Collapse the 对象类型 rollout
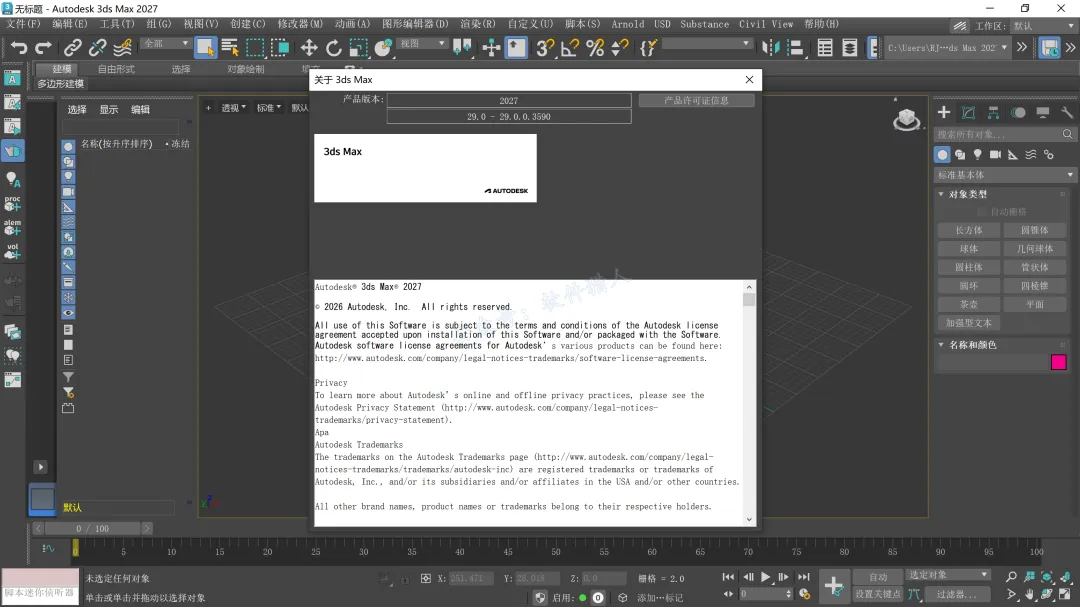 pyautogui.click(x=967, y=194)
